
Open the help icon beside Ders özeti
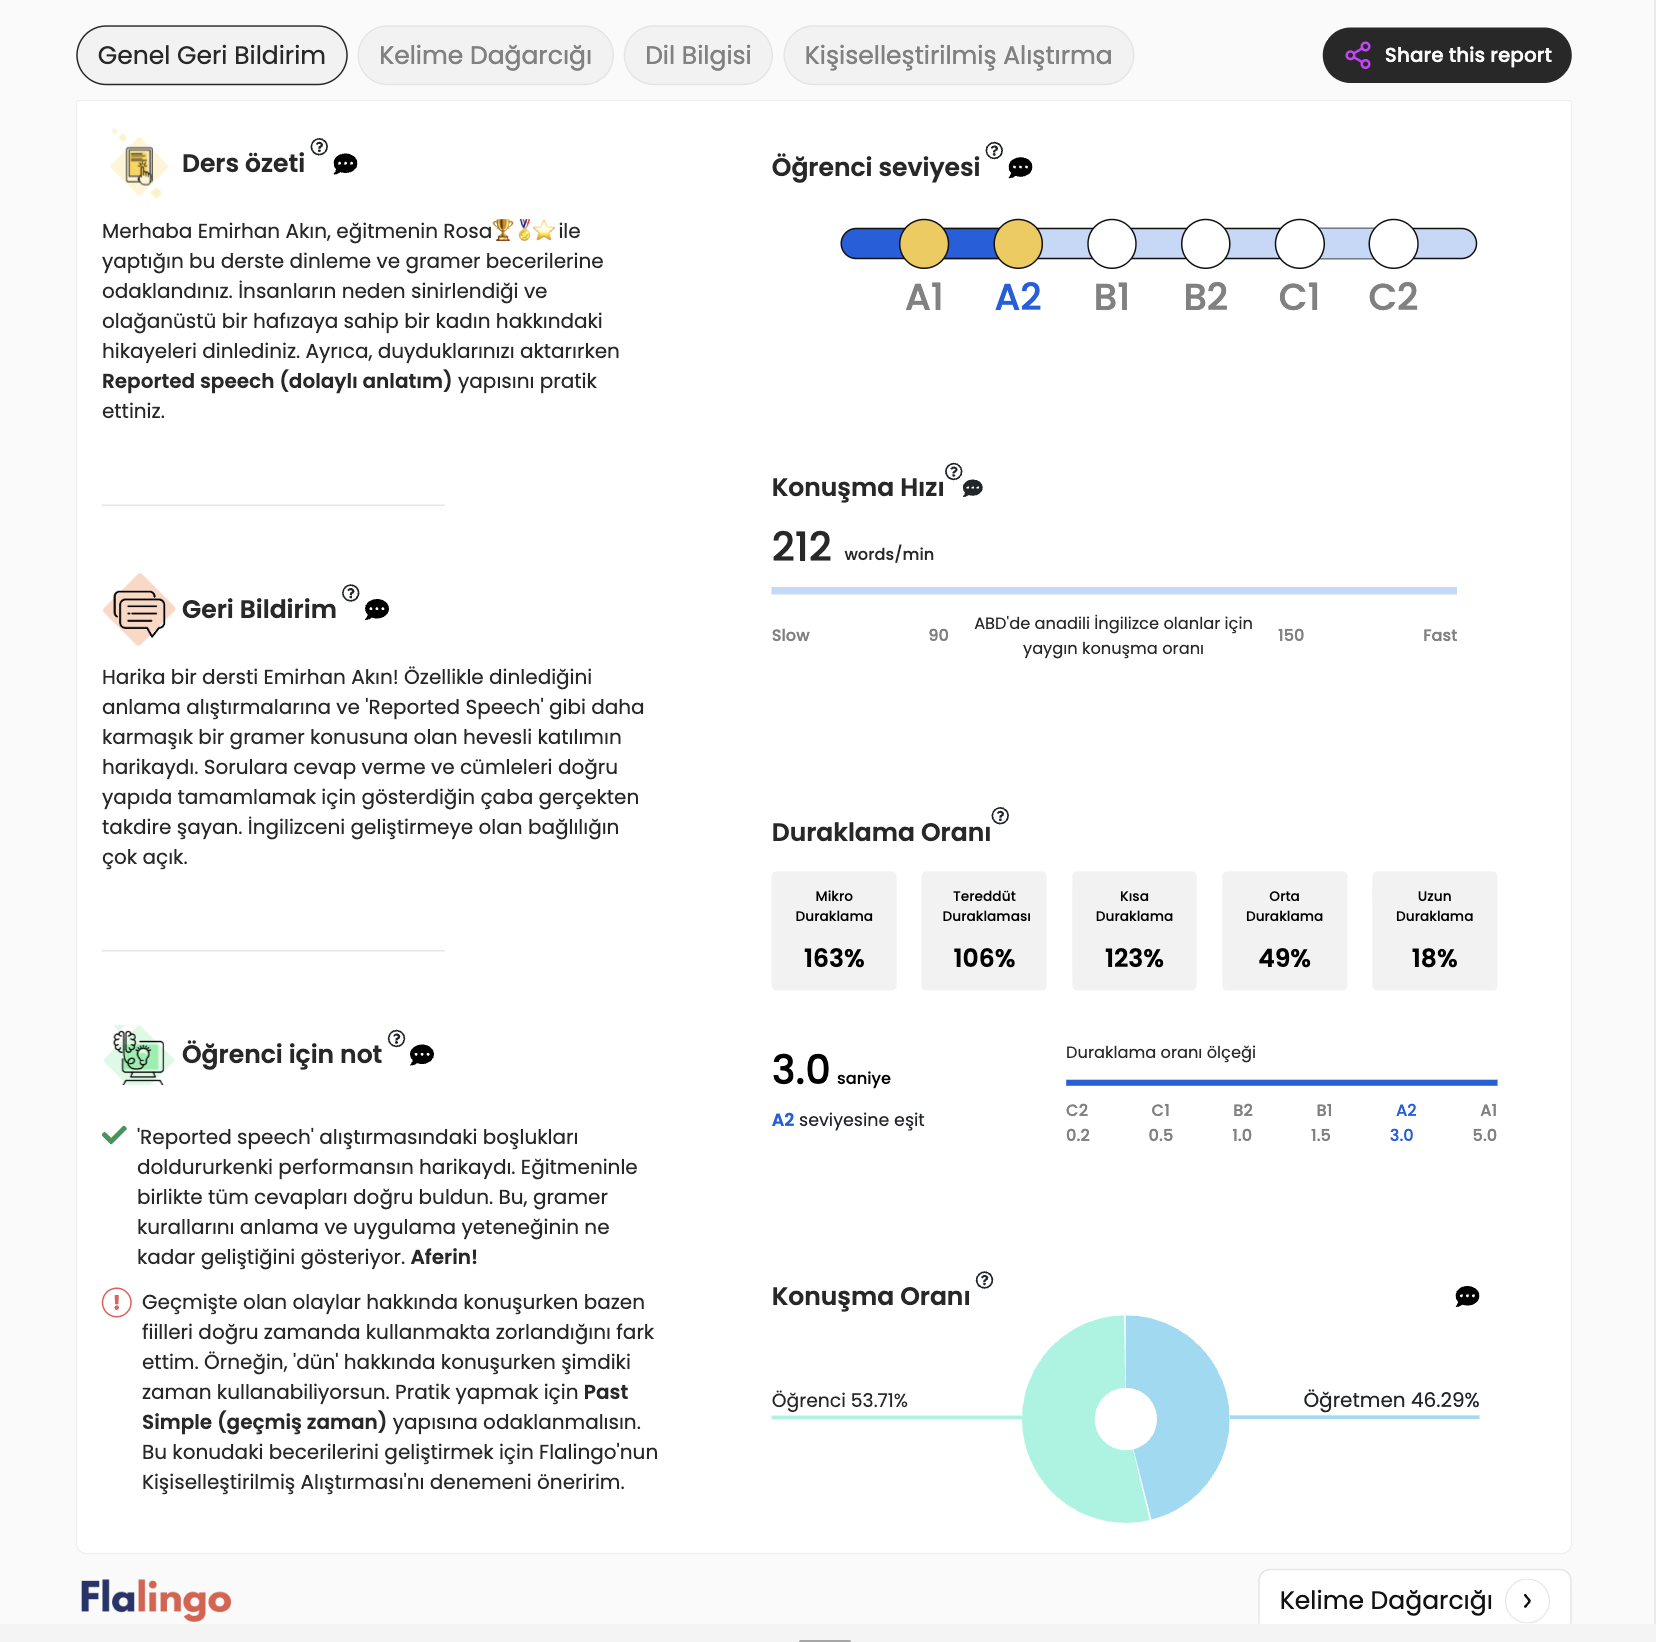pyautogui.click(x=319, y=147)
